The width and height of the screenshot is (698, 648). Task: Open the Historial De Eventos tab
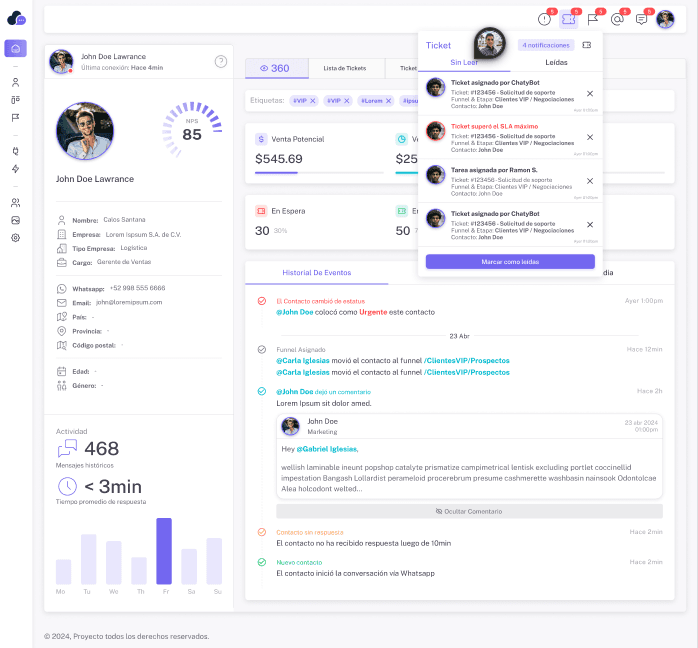click(317, 273)
